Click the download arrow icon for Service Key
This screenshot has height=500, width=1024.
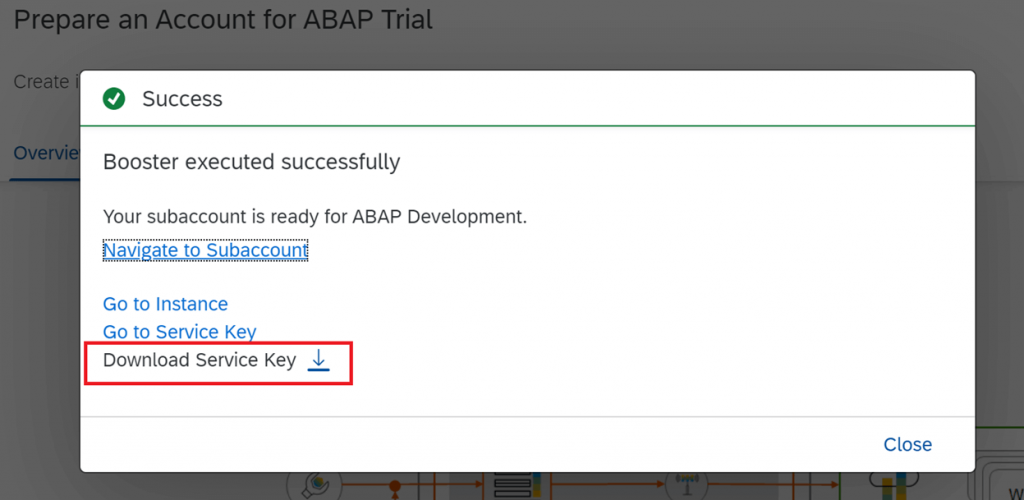coord(318,360)
